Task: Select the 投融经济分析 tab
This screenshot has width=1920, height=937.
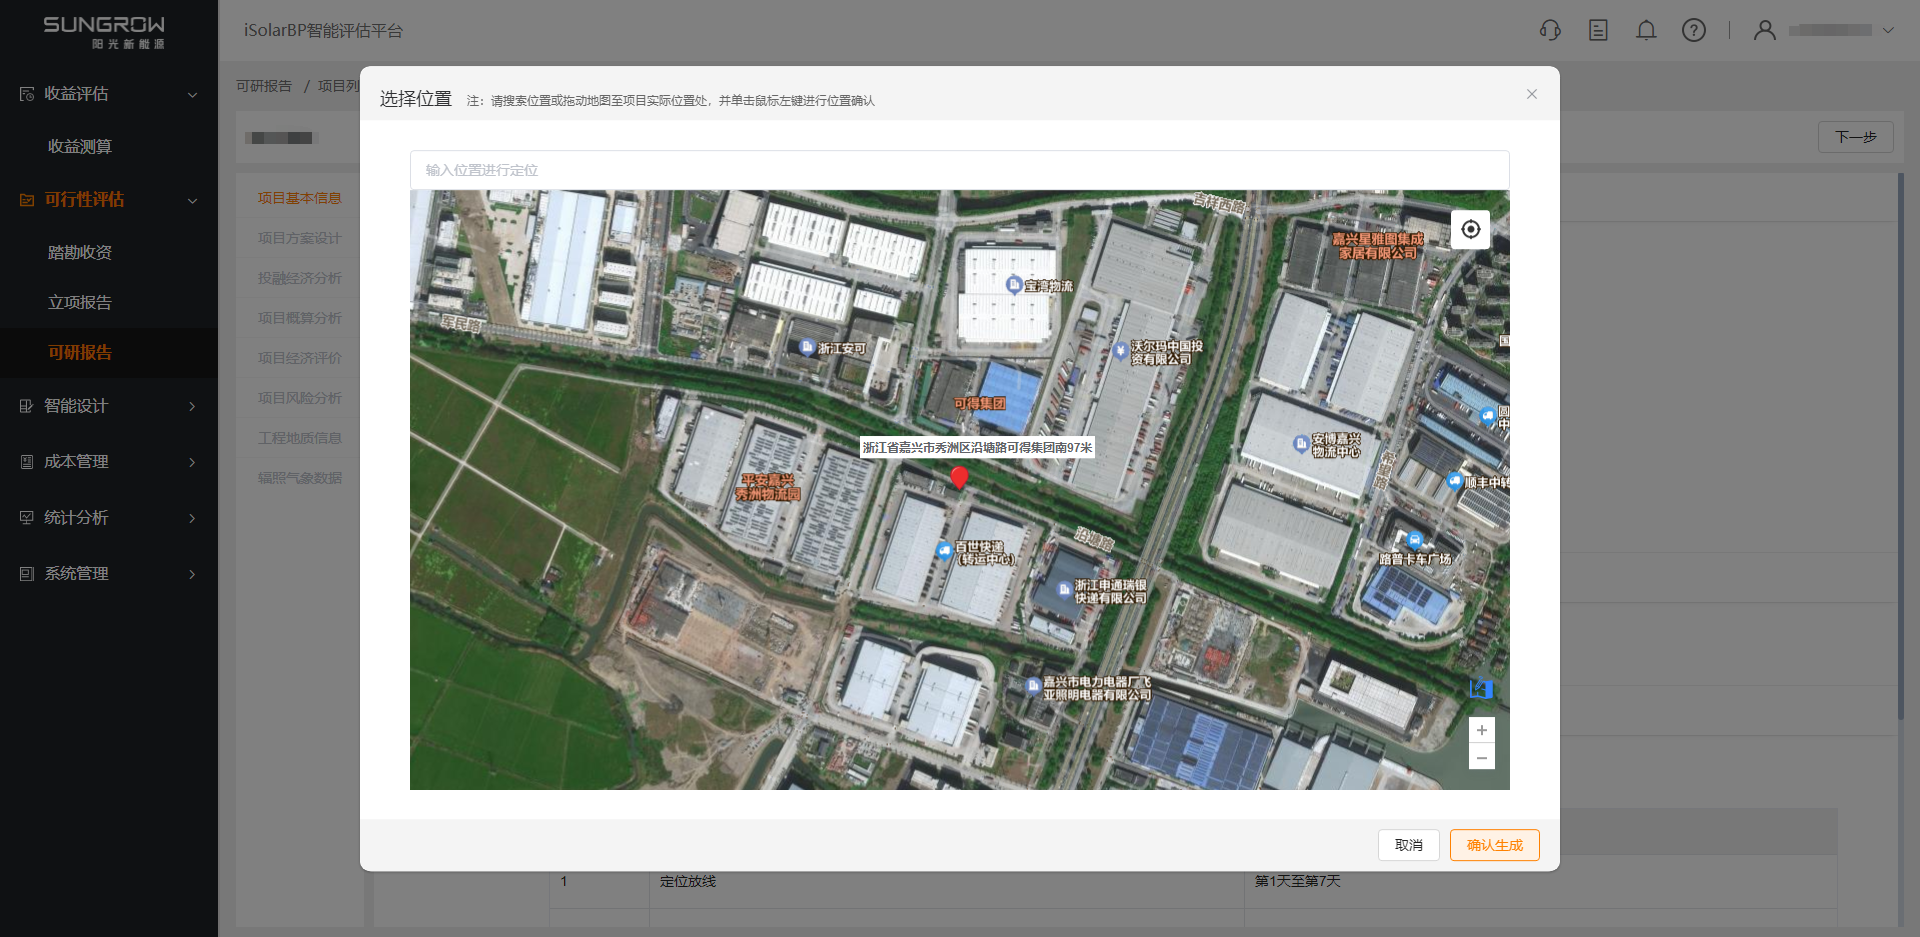Action: click(x=299, y=278)
